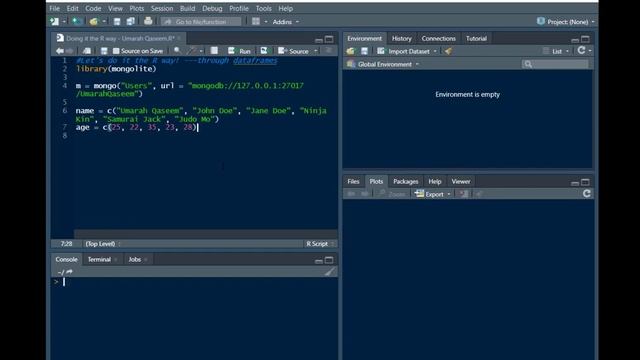Click the Remove current plot icon

point(464,194)
